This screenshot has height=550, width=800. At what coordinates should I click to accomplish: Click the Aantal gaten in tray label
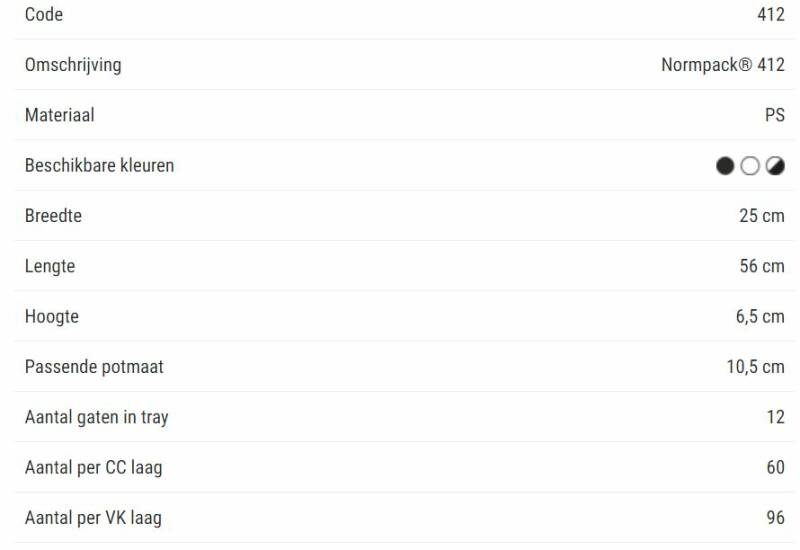pyautogui.click(x=96, y=417)
